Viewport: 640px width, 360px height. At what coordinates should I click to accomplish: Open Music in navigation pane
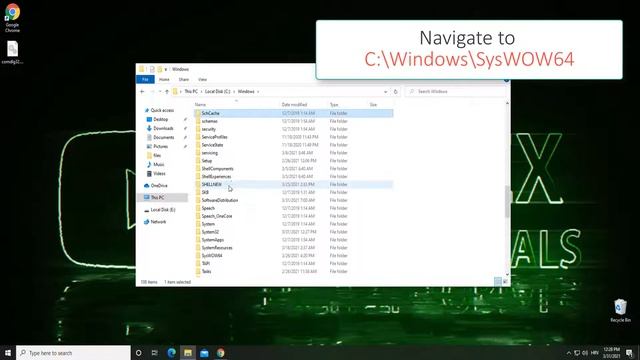[x=158, y=164]
